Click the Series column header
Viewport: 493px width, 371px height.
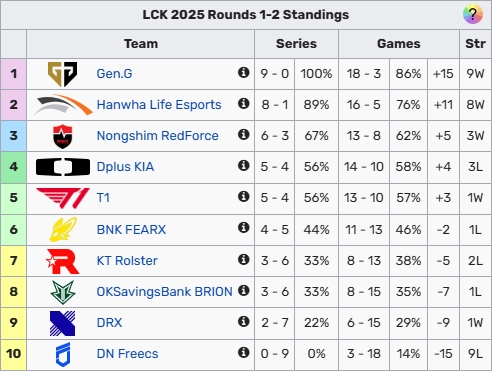[296, 44]
